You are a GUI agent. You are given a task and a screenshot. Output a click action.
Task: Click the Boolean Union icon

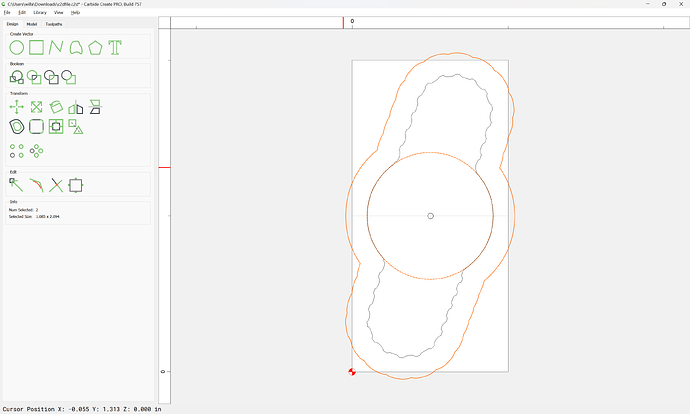coord(16,77)
